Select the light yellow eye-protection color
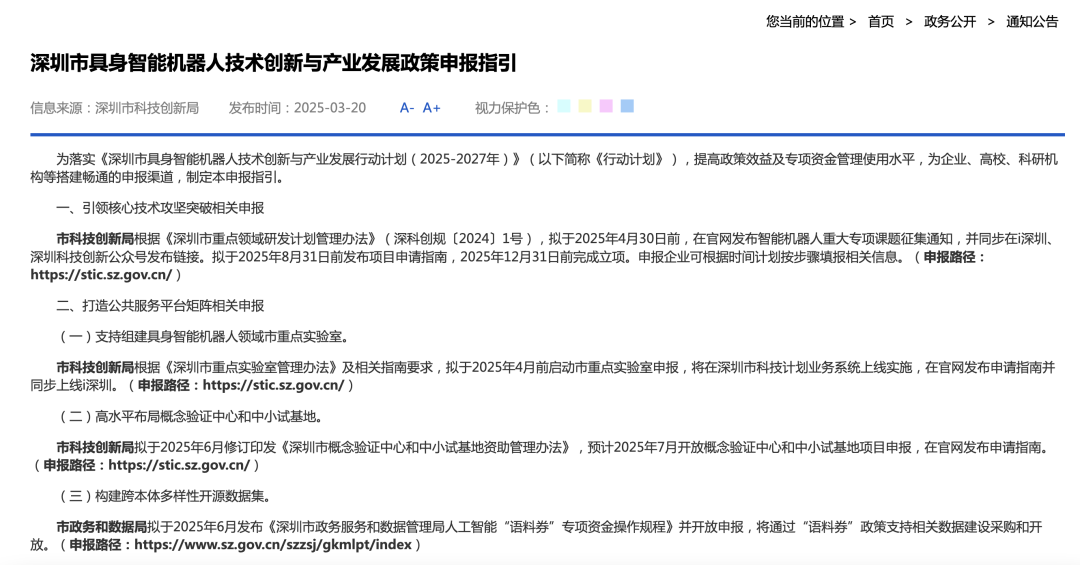The image size is (1080, 565). [585, 106]
